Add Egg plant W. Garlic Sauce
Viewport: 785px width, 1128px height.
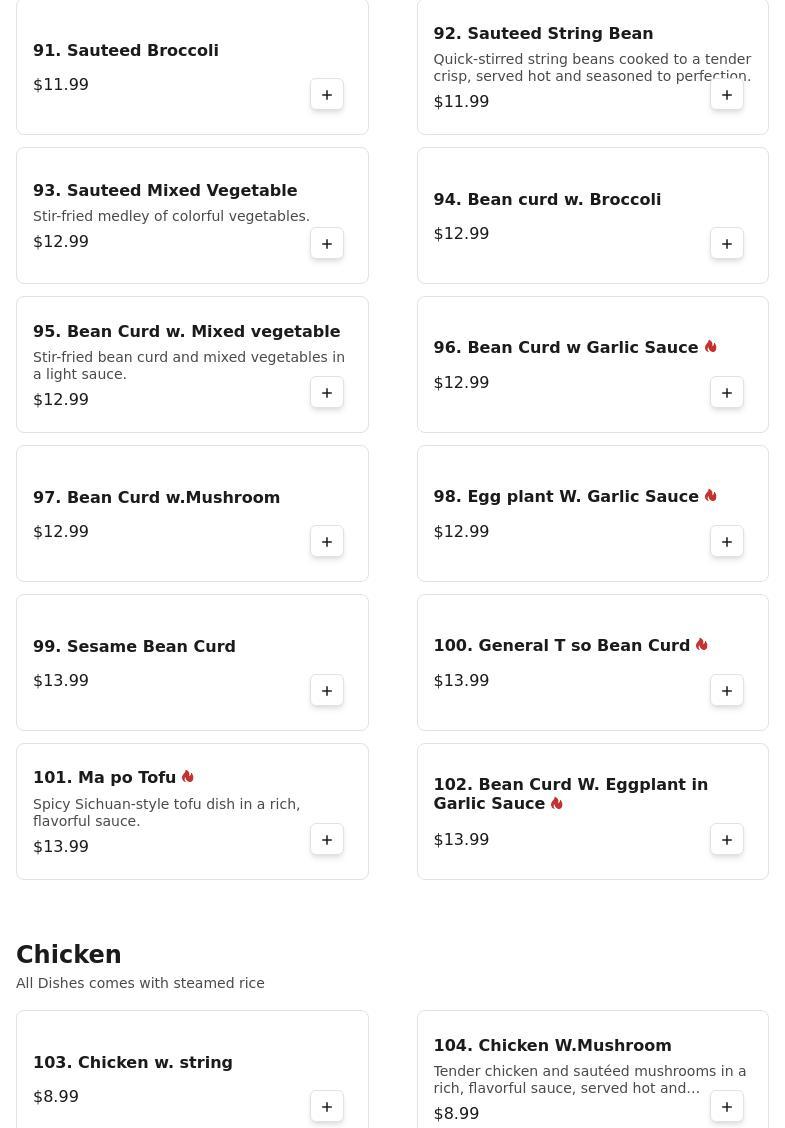727,542
